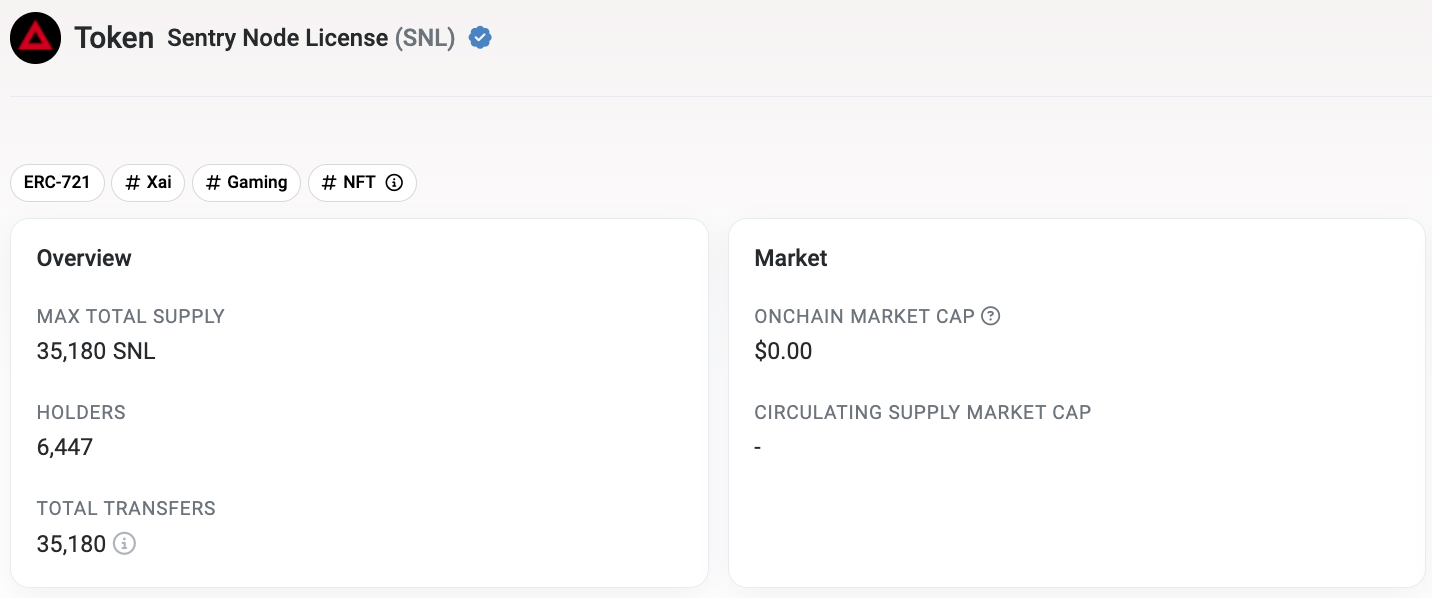Click the $0.00 onchain market cap value

click(x=783, y=352)
